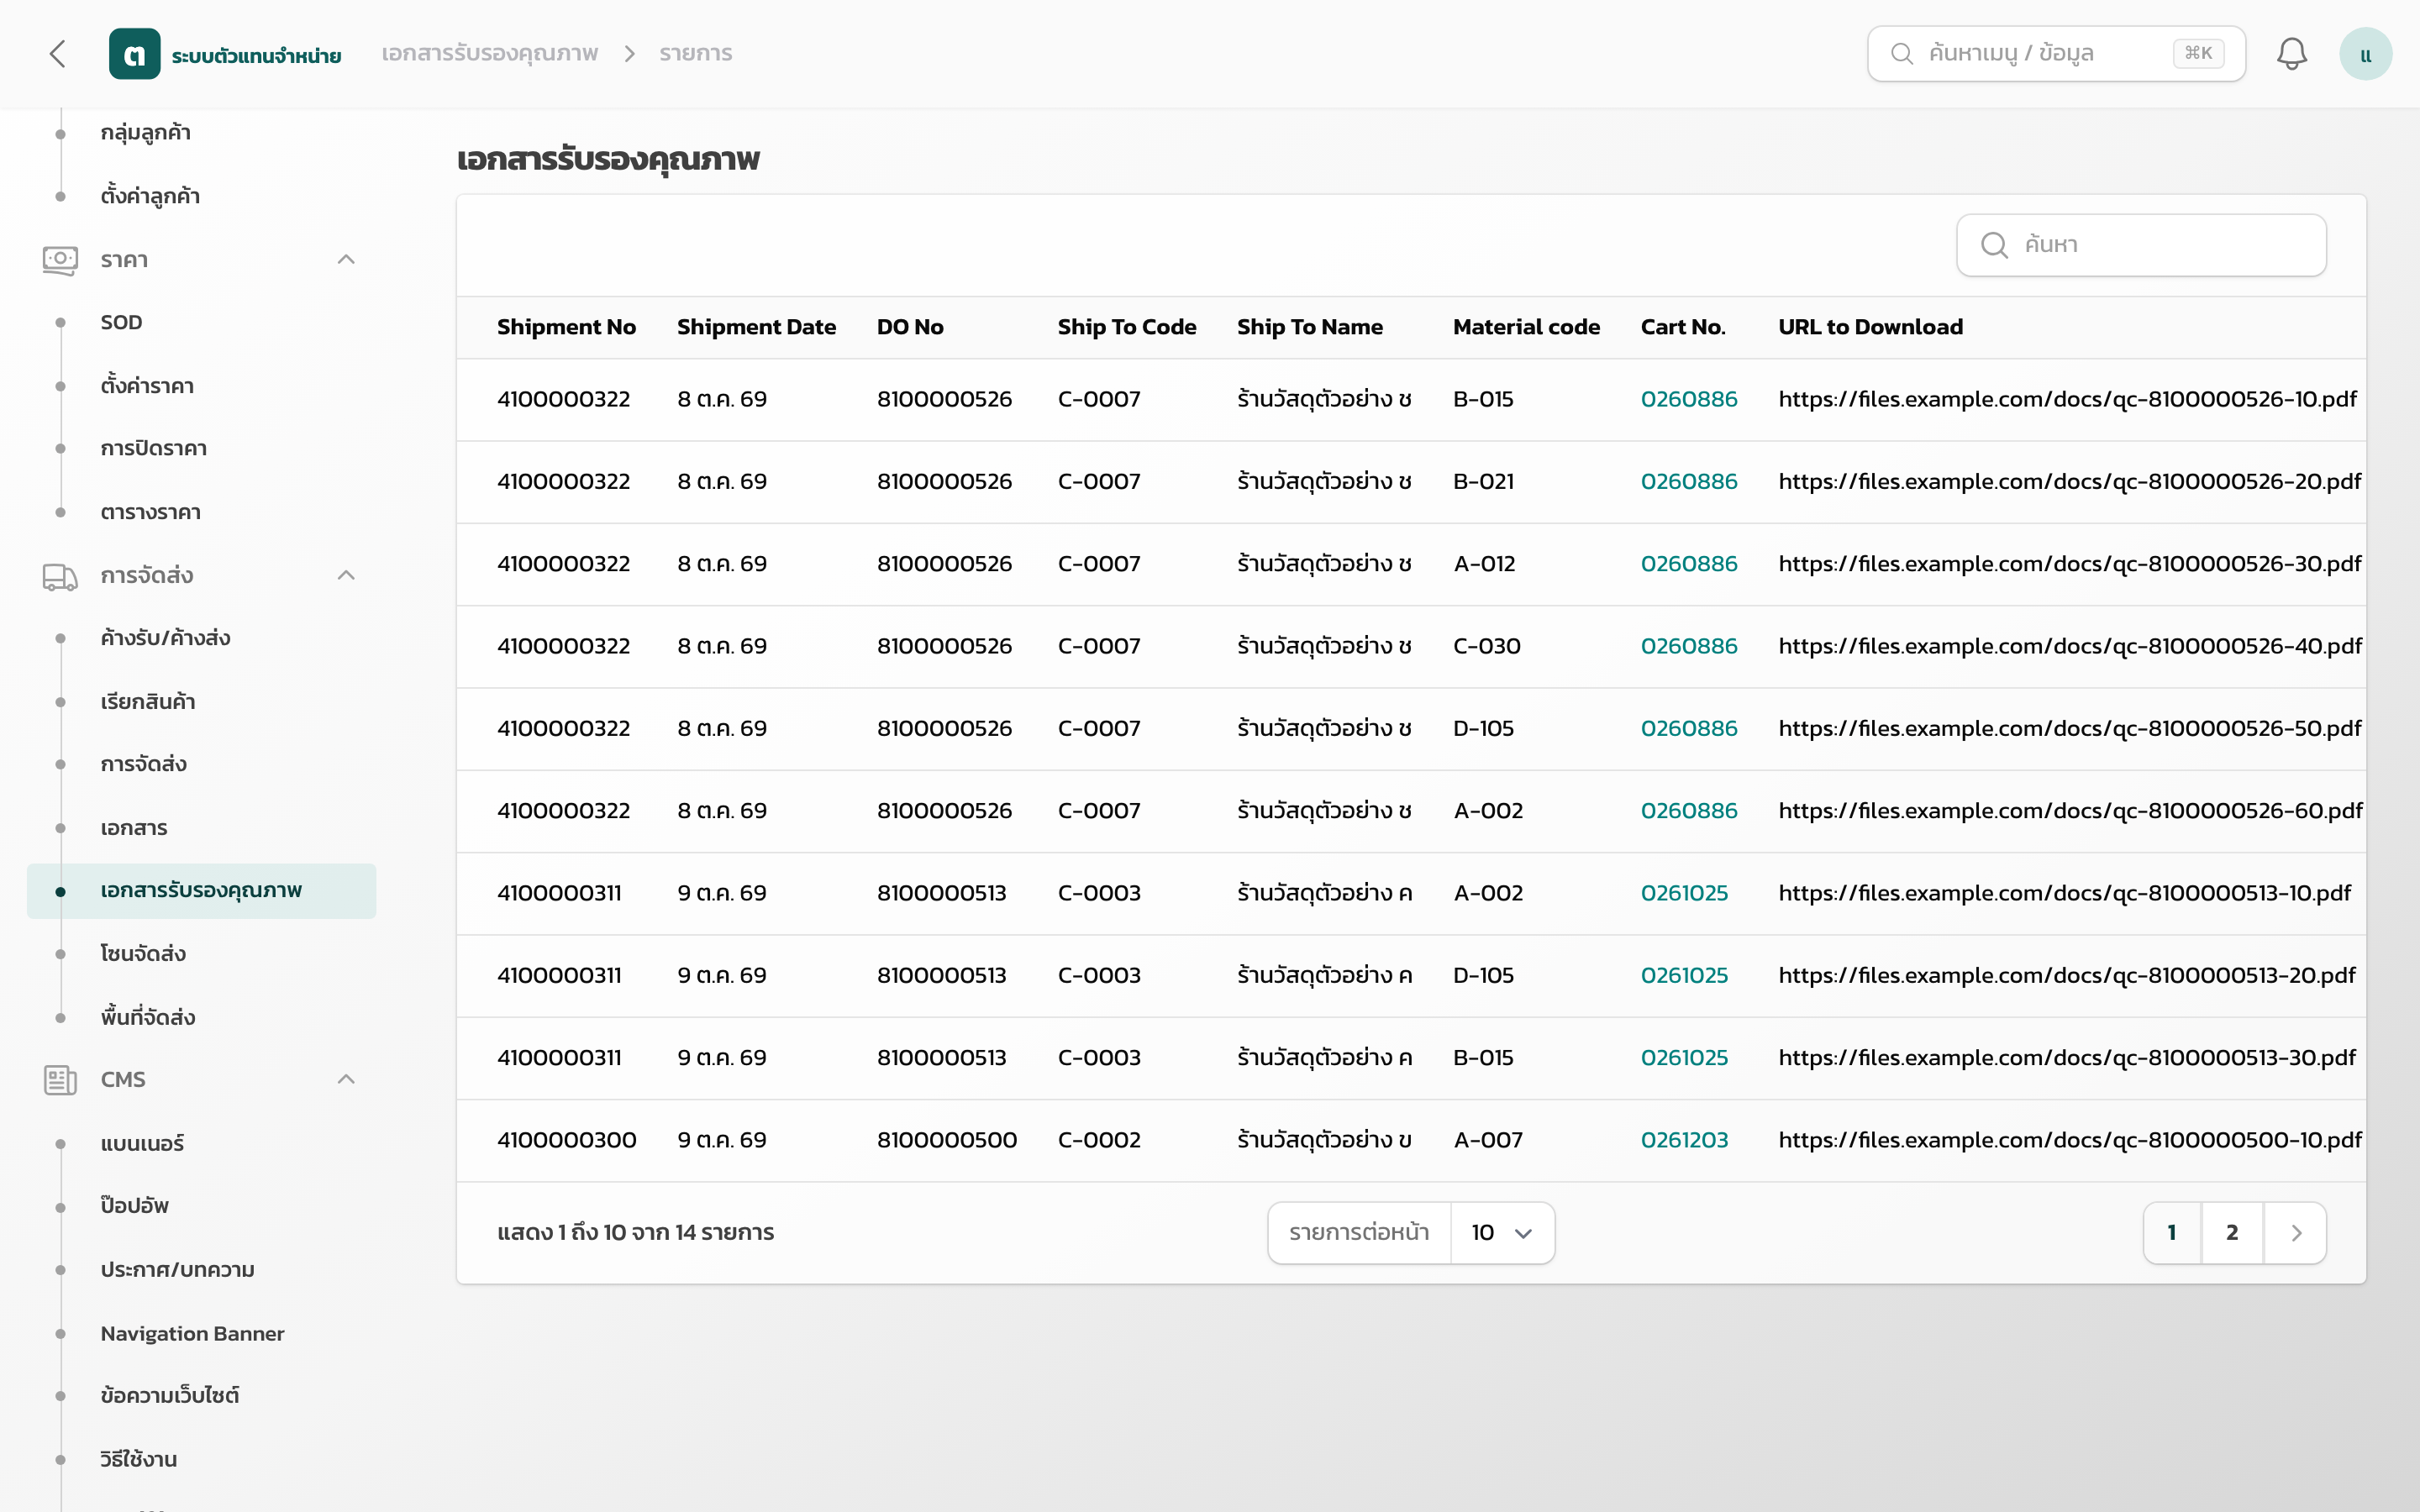Focus the ค้นหา table search field
Image resolution: width=2420 pixels, height=1512 pixels.
[2141, 245]
